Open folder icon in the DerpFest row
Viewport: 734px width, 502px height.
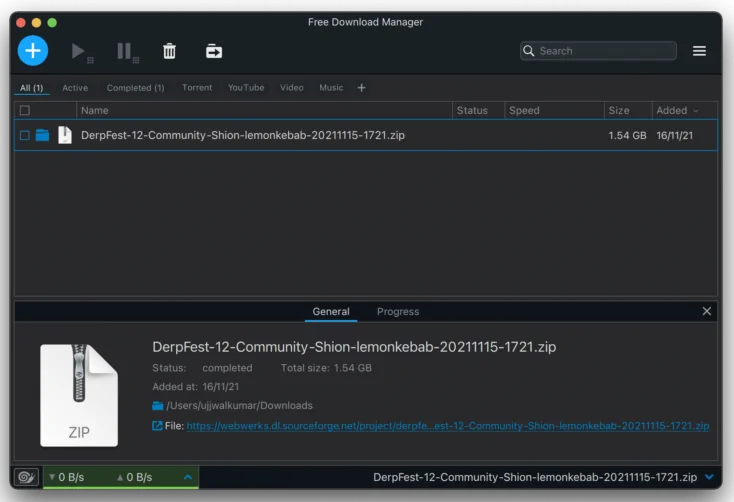[x=43, y=135]
